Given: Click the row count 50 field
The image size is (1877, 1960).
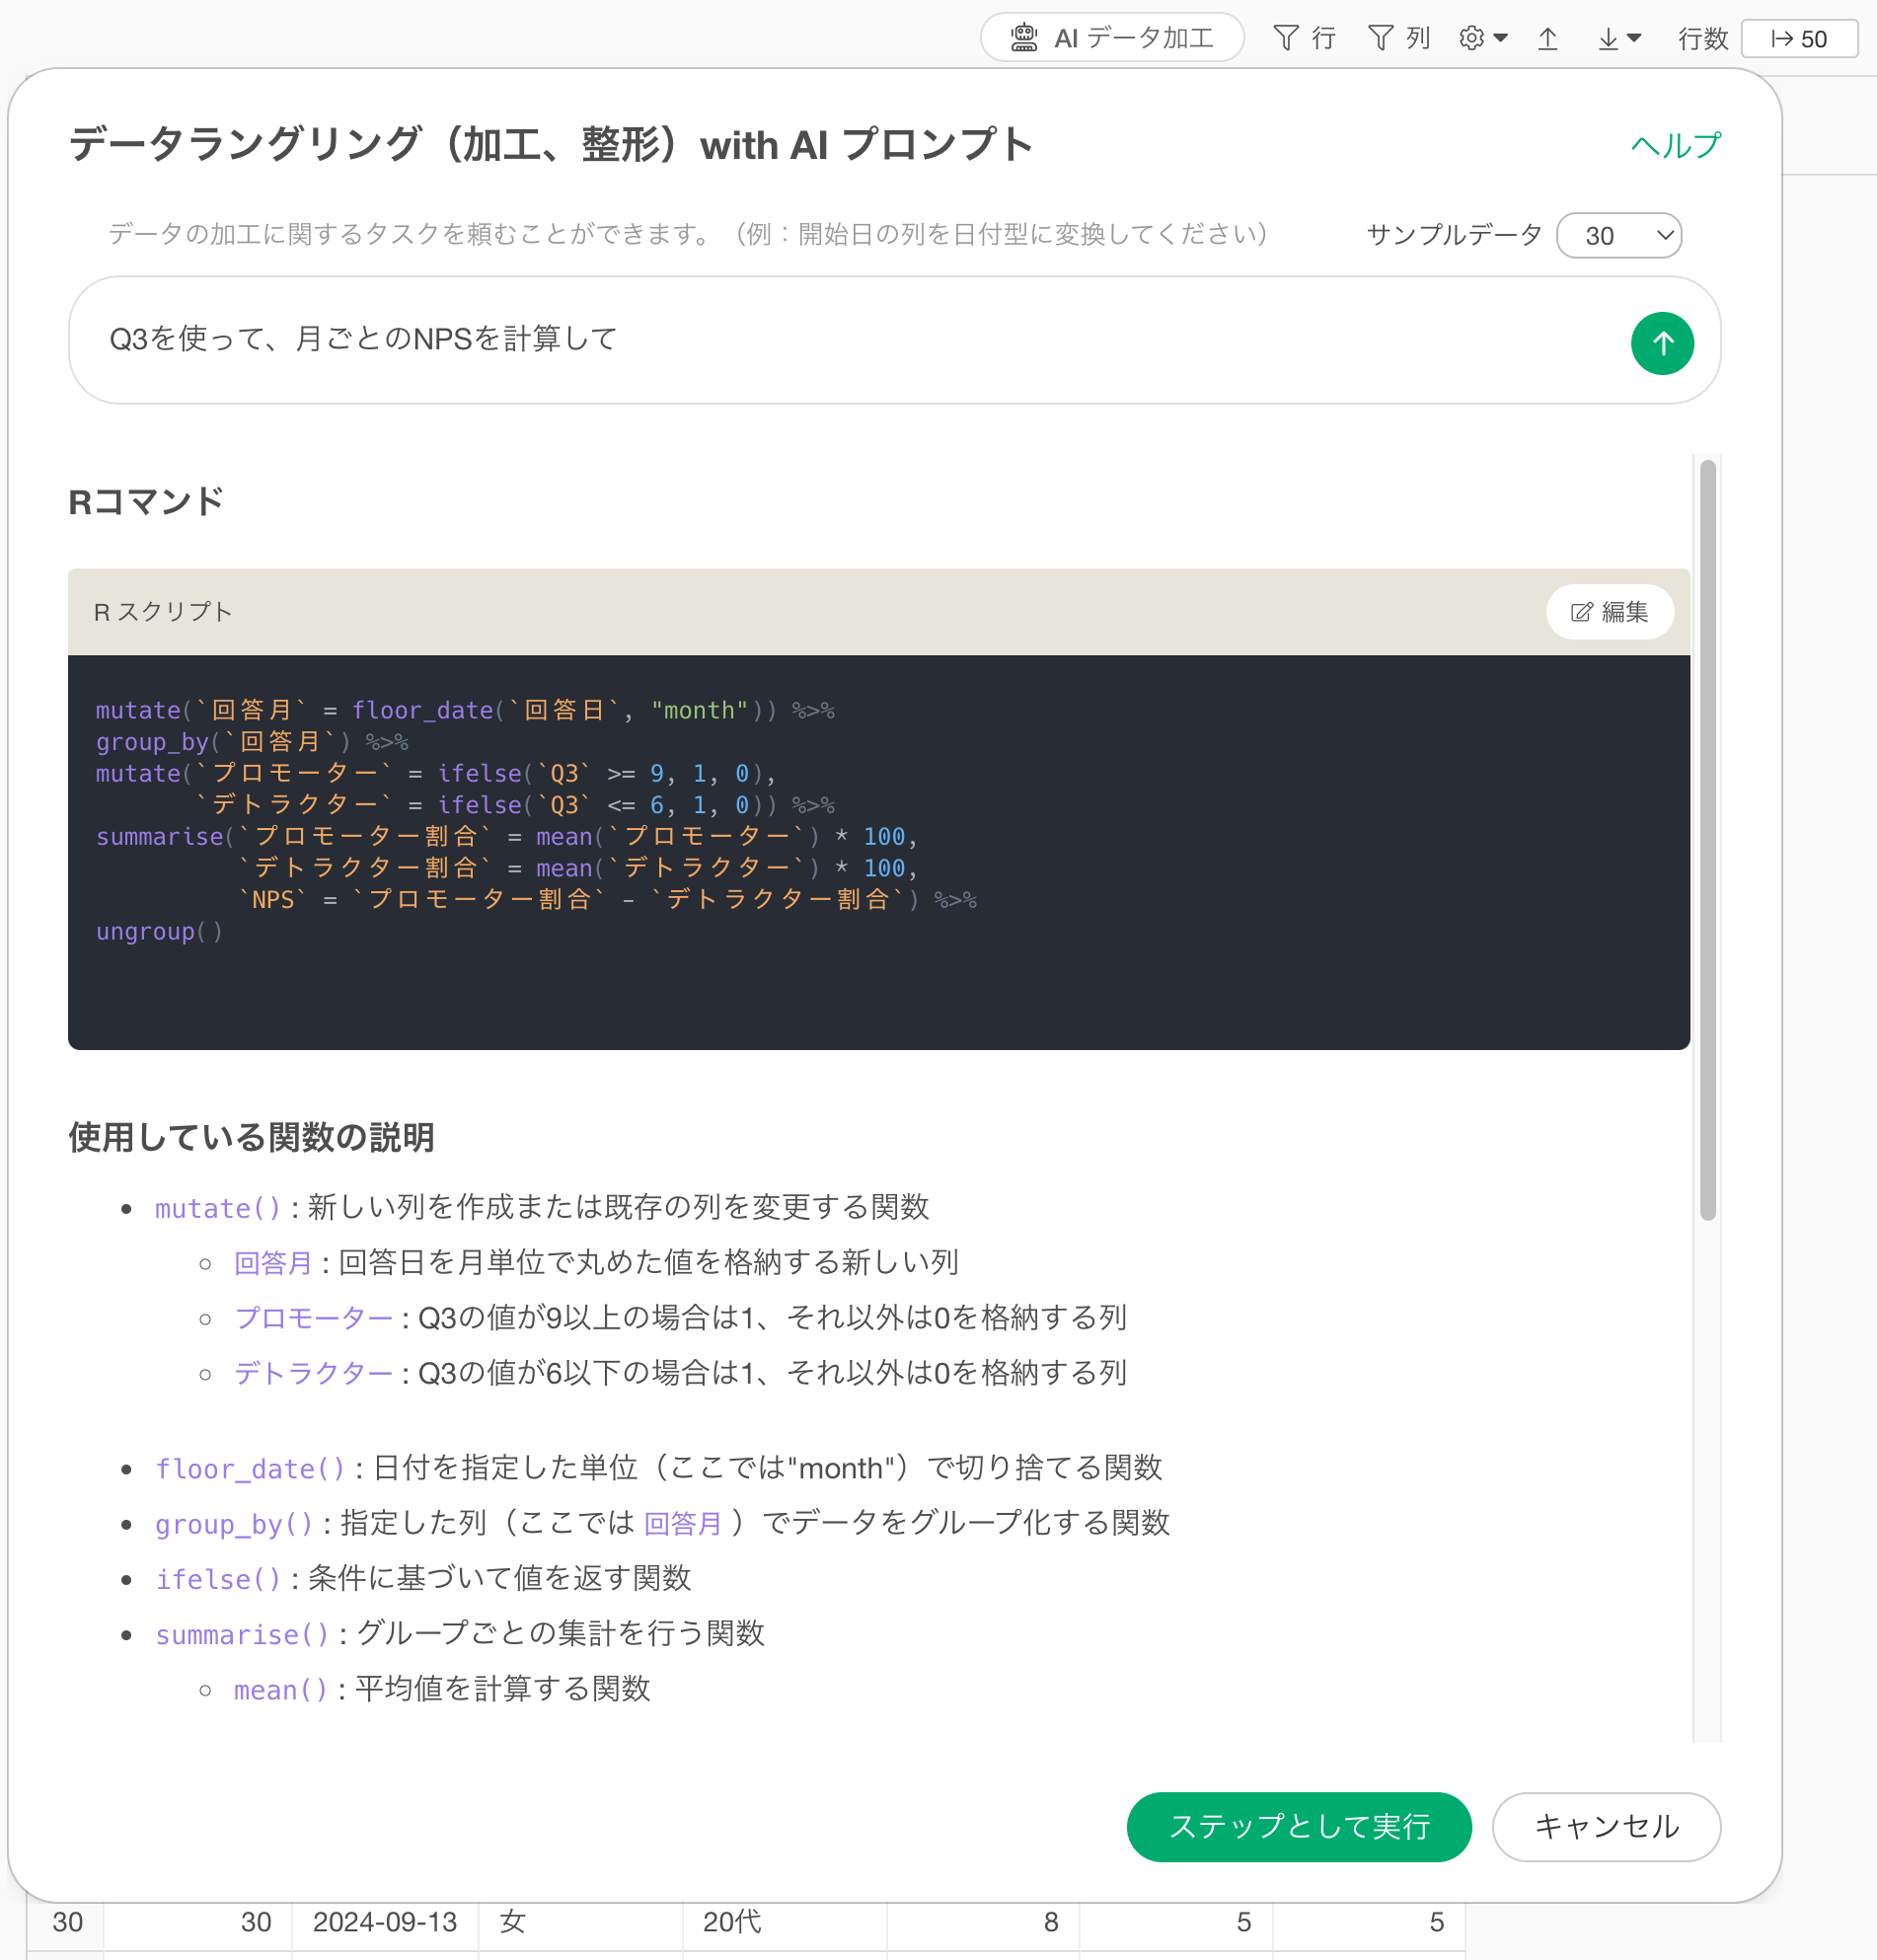Looking at the screenshot, I should [1798, 38].
